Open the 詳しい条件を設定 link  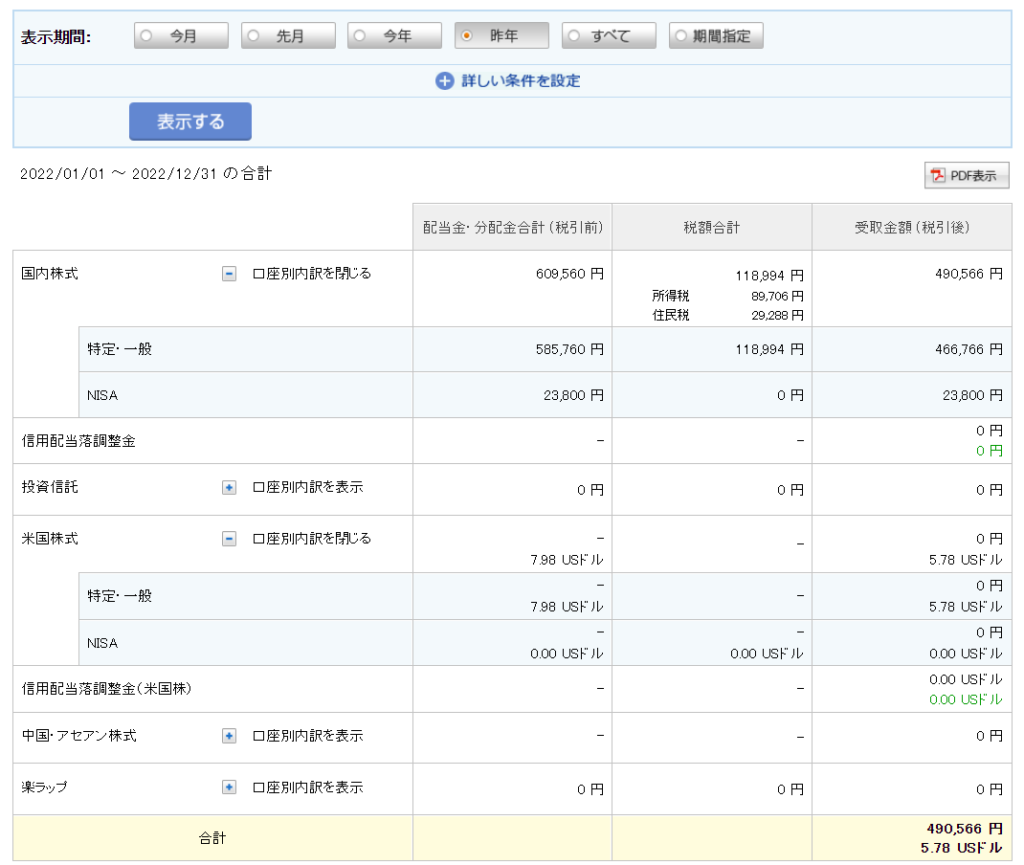click(x=520, y=81)
